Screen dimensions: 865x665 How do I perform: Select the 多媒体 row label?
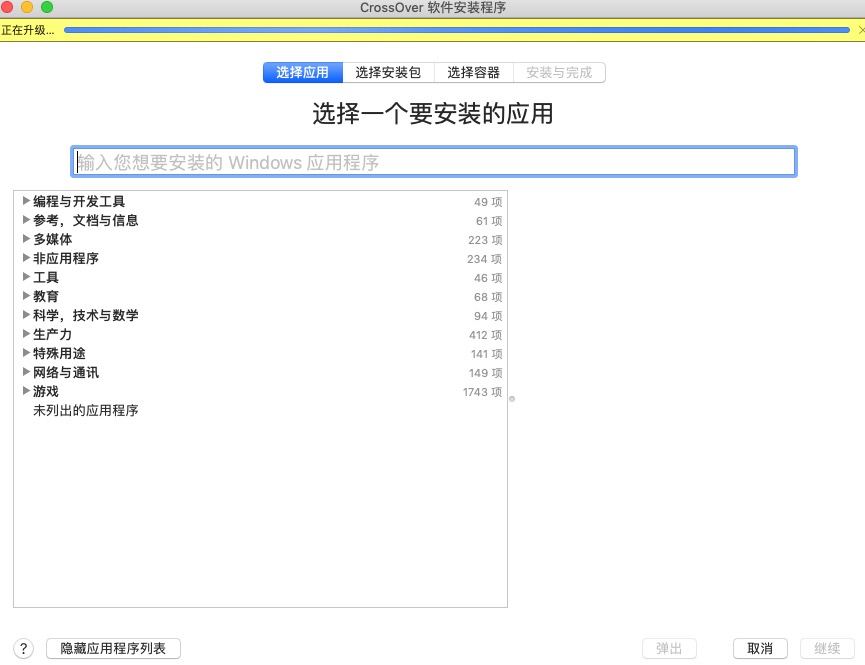pos(52,239)
